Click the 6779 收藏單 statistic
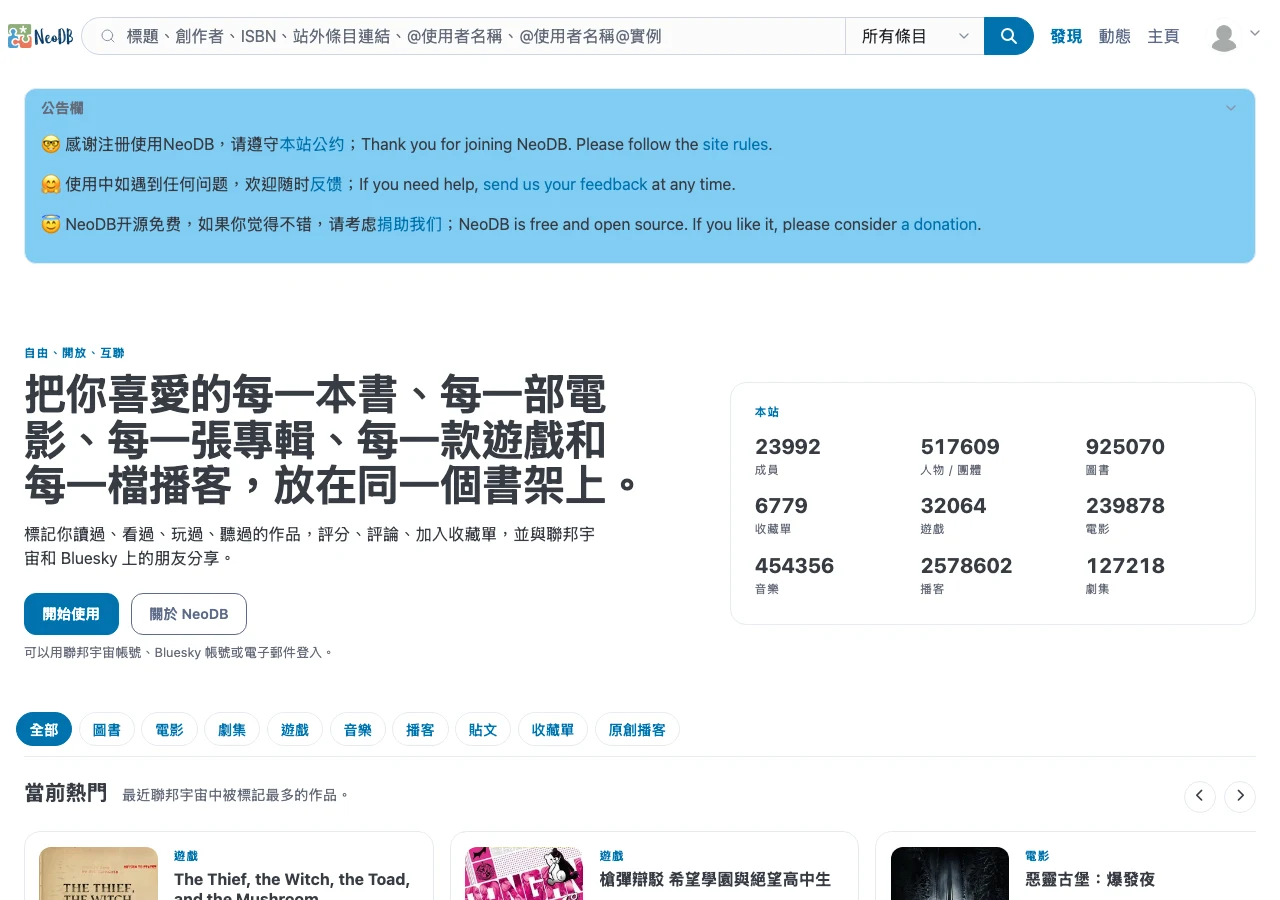Viewport: 1280px width, 900px height. pyautogui.click(x=781, y=515)
